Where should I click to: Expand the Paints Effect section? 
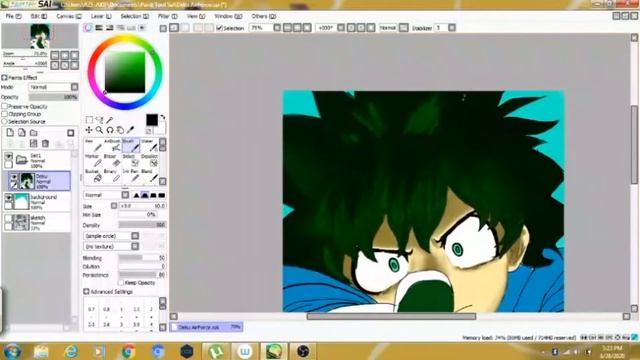(x=4, y=78)
